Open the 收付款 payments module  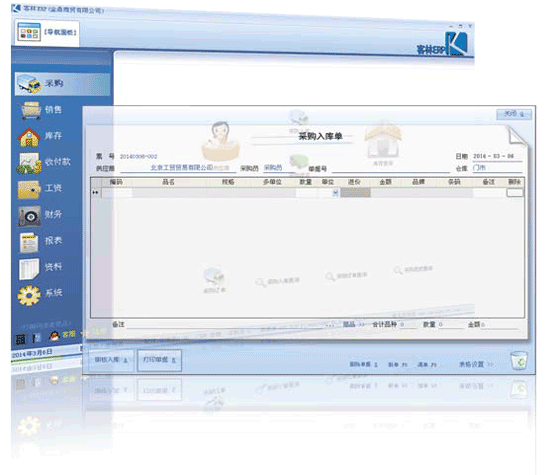point(44,163)
